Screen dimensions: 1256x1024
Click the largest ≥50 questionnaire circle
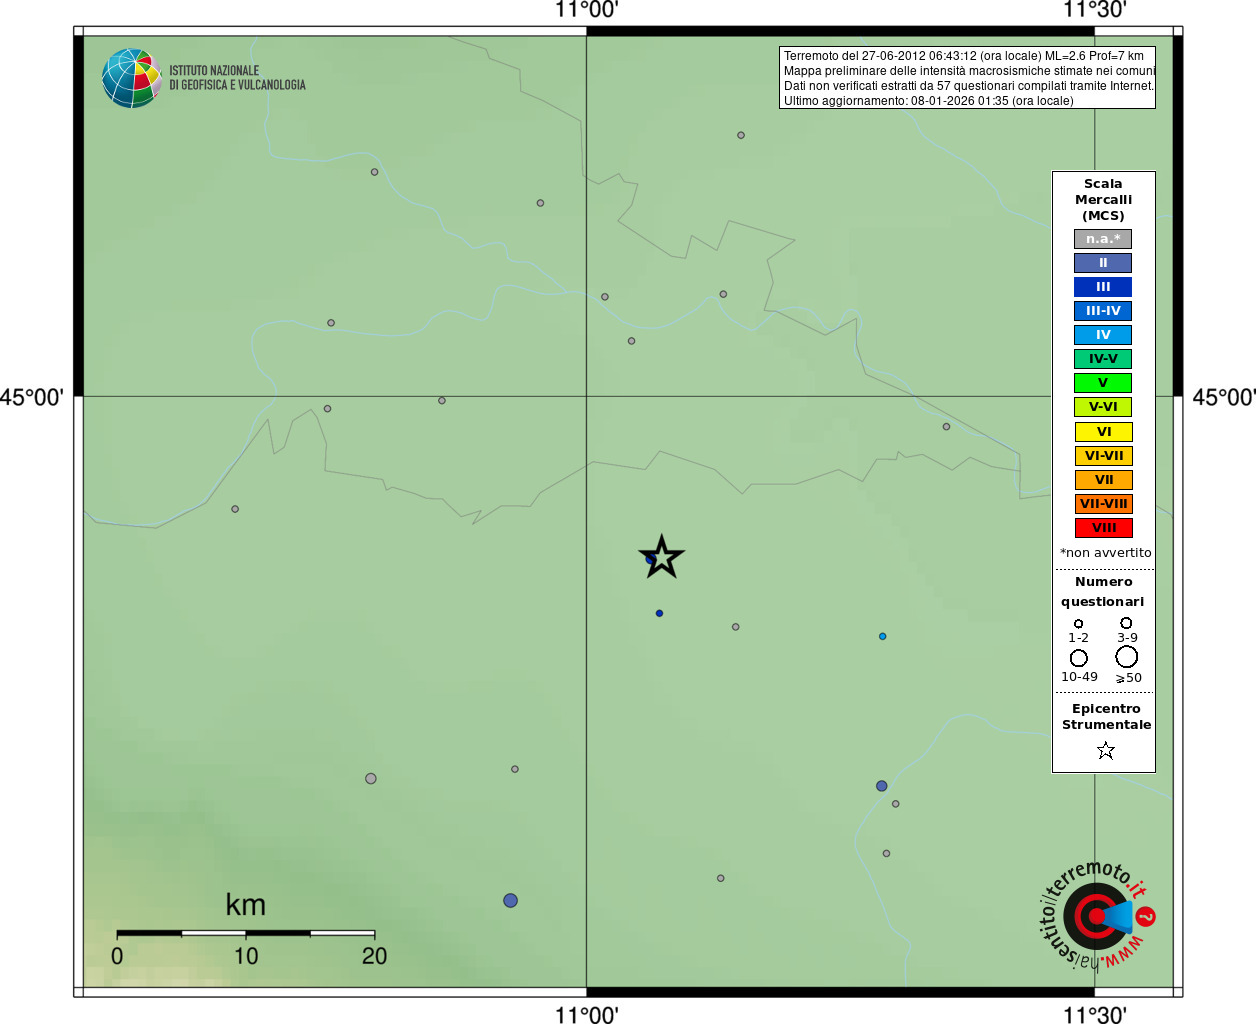coord(1127,657)
